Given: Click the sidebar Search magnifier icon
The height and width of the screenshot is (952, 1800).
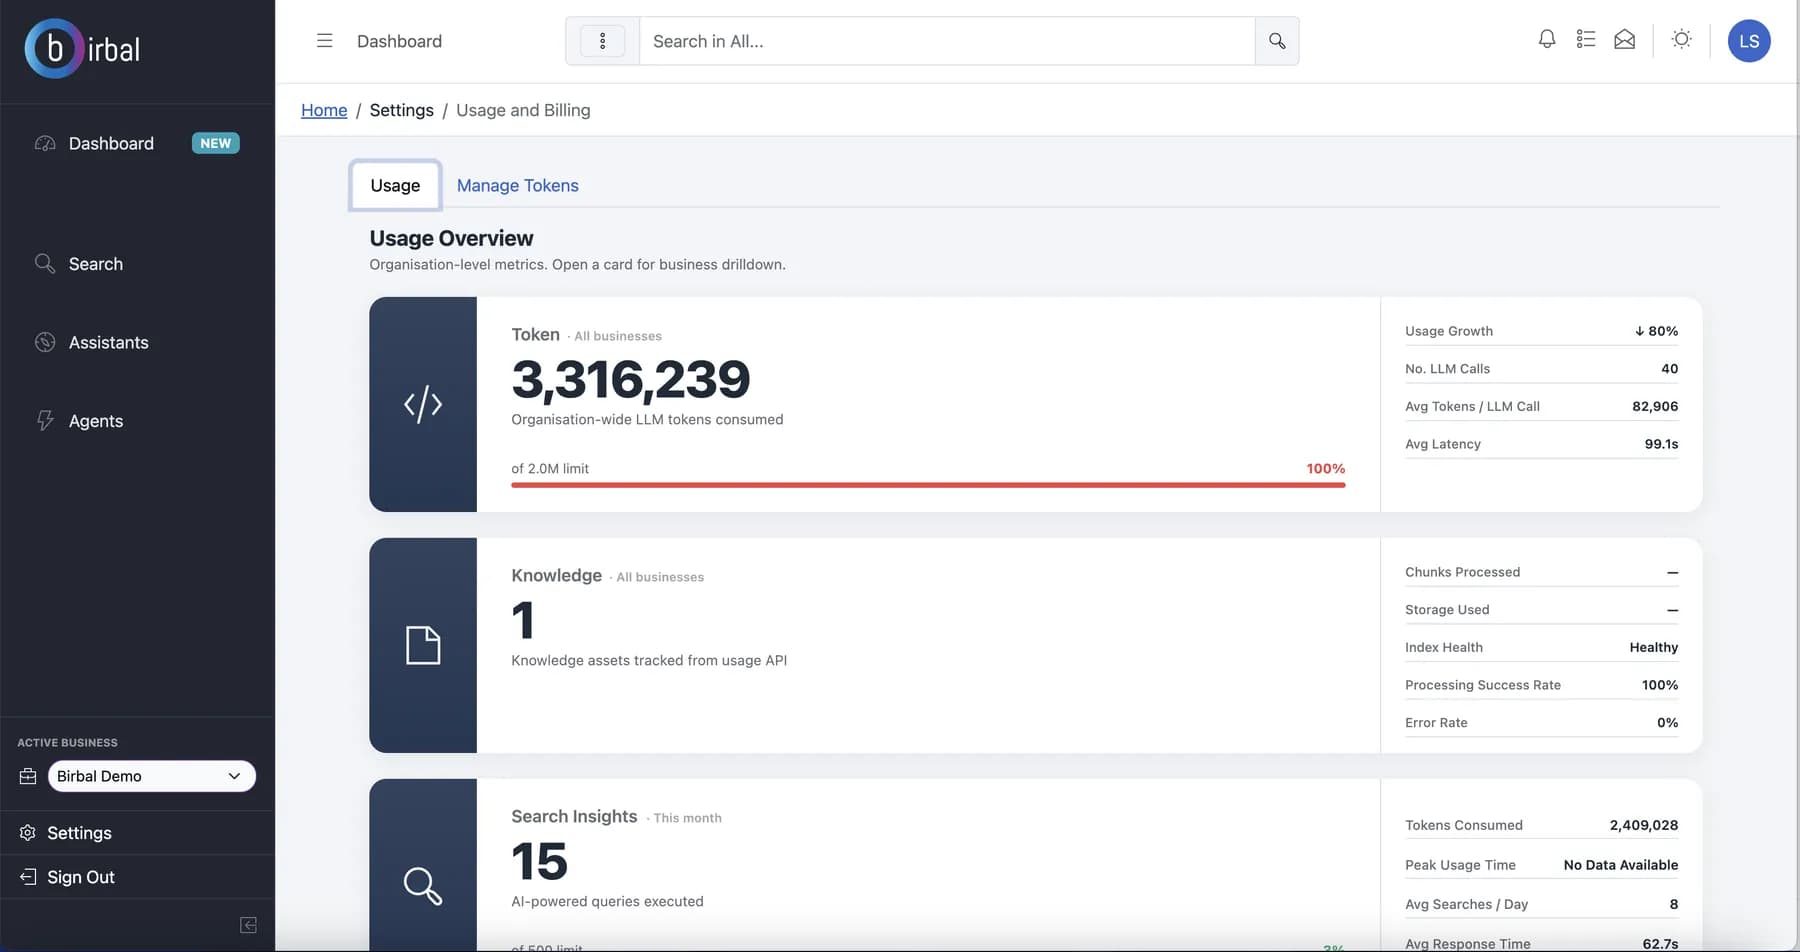Looking at the screenshot, I should (x=45, y=263).
